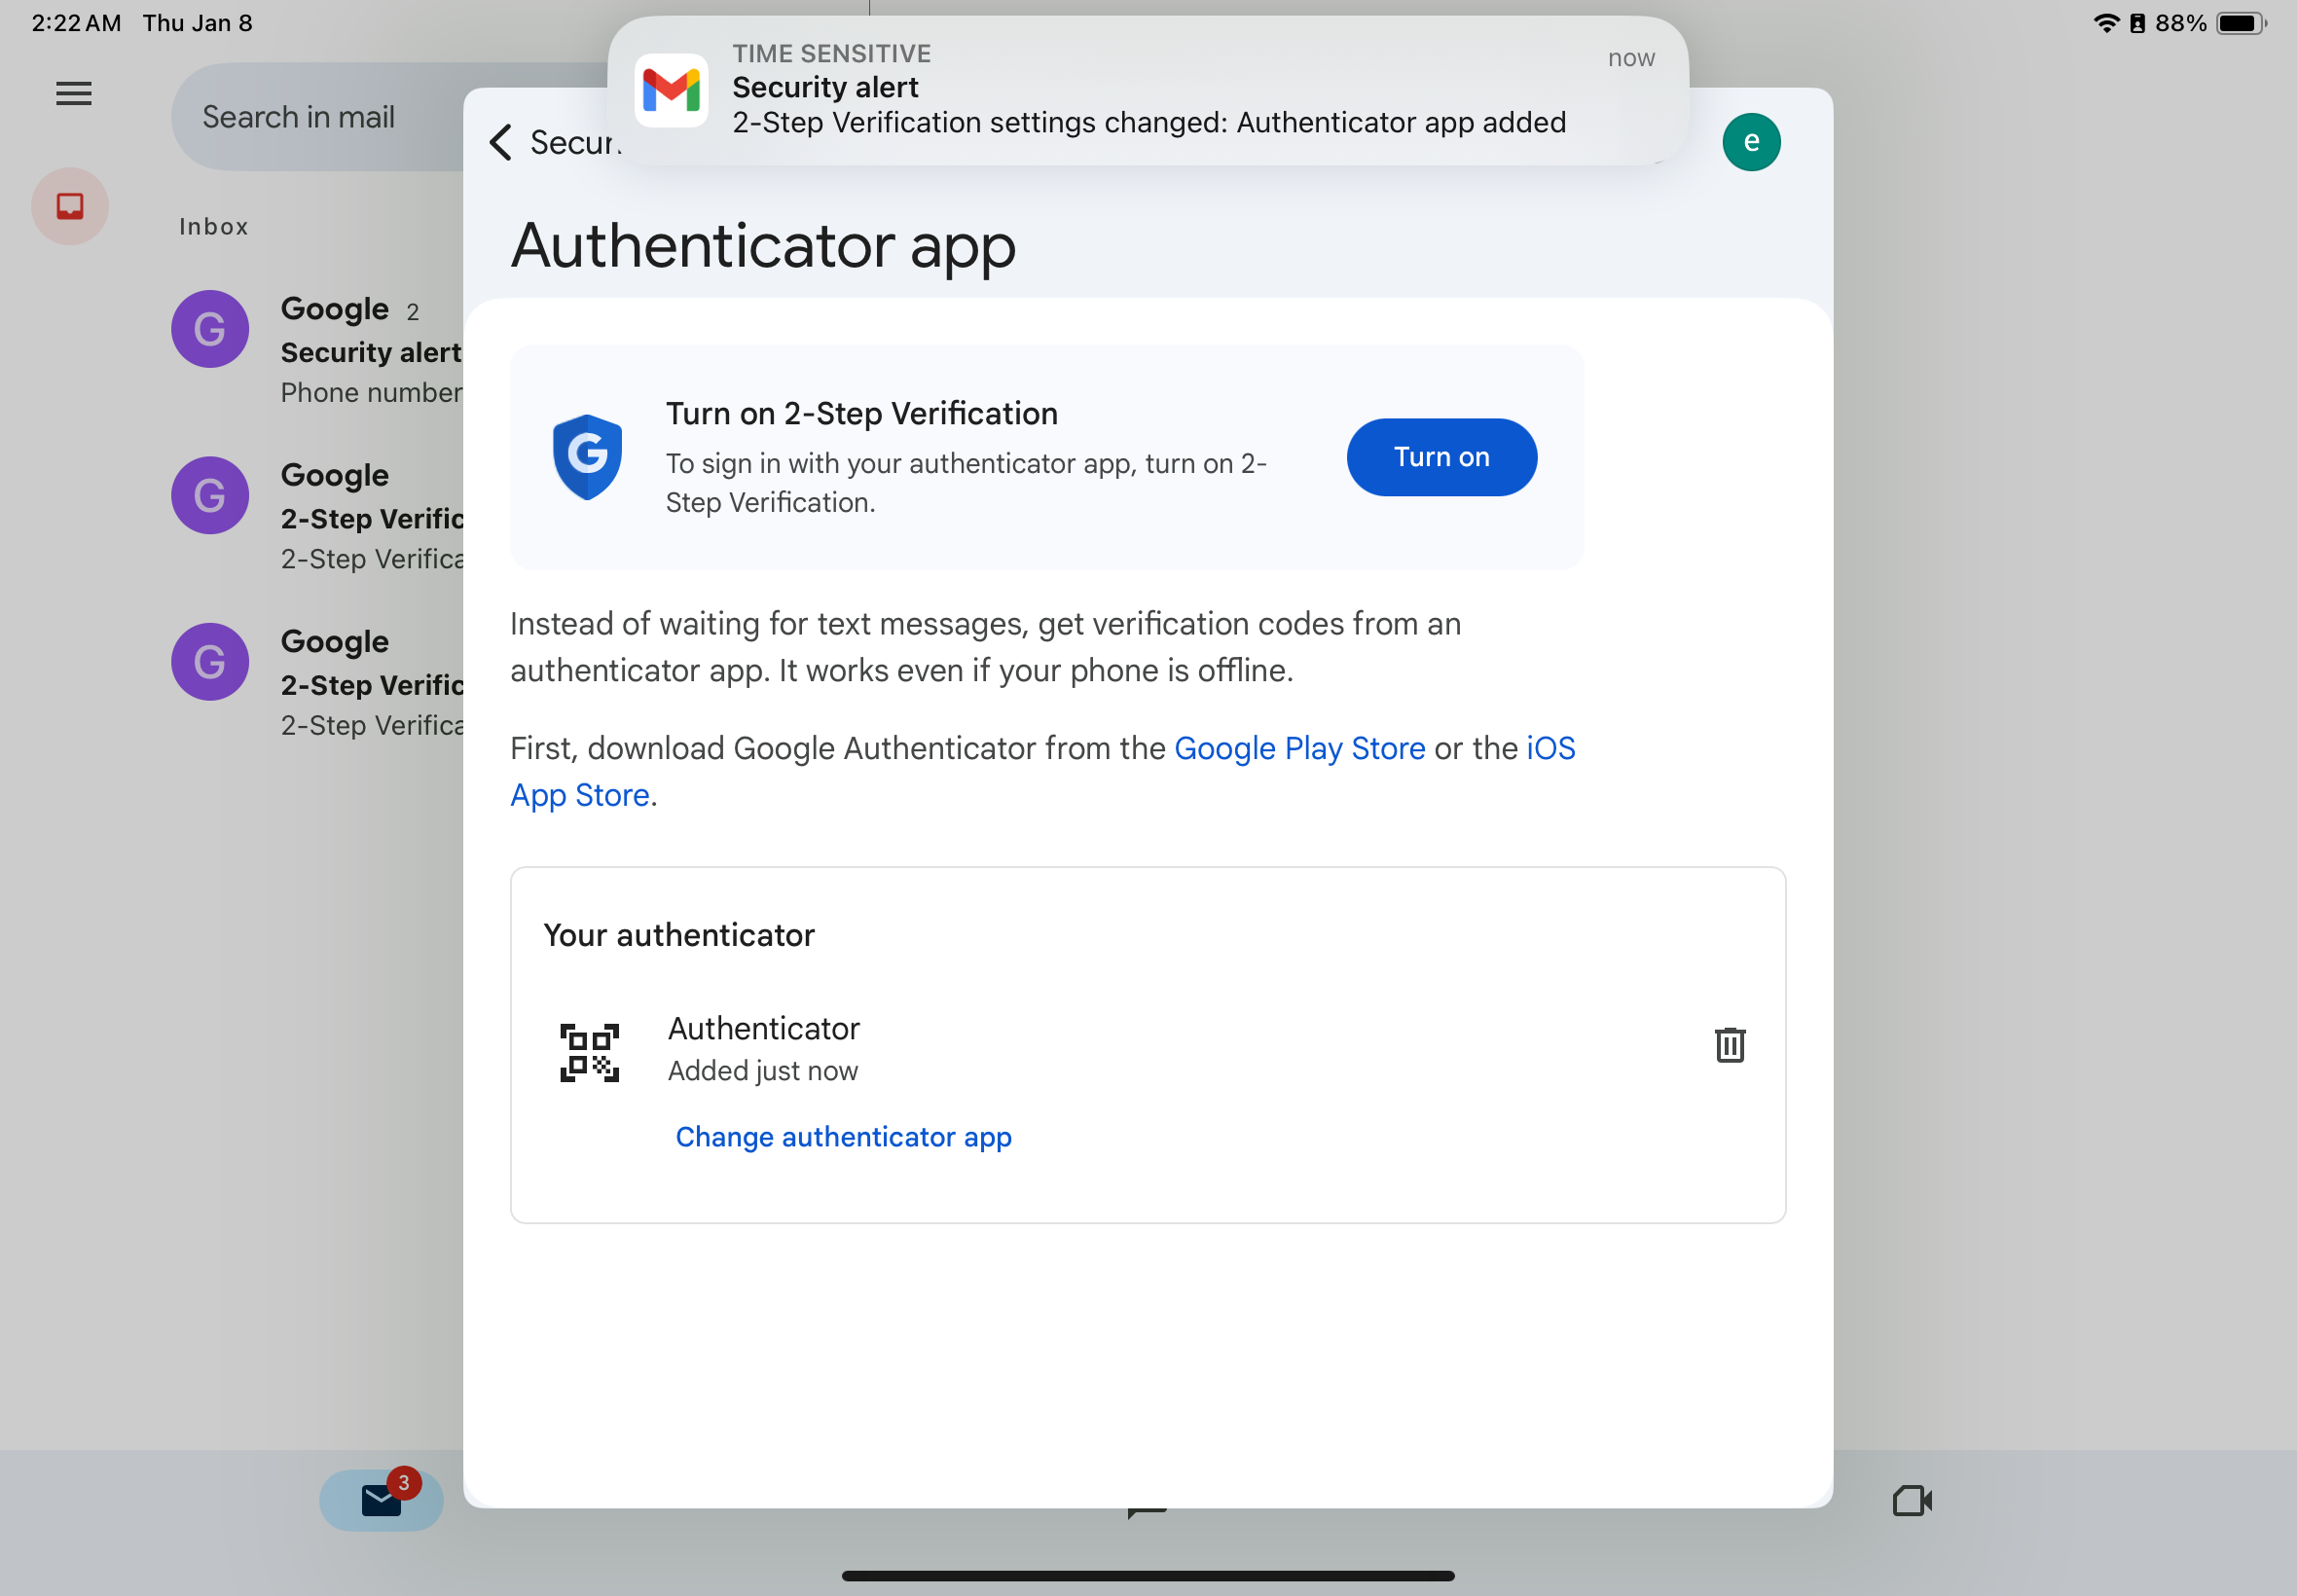Screen dimensions: 2297x1596
Task: Tap the Gmail icon in notification banner
Action: 671,90
